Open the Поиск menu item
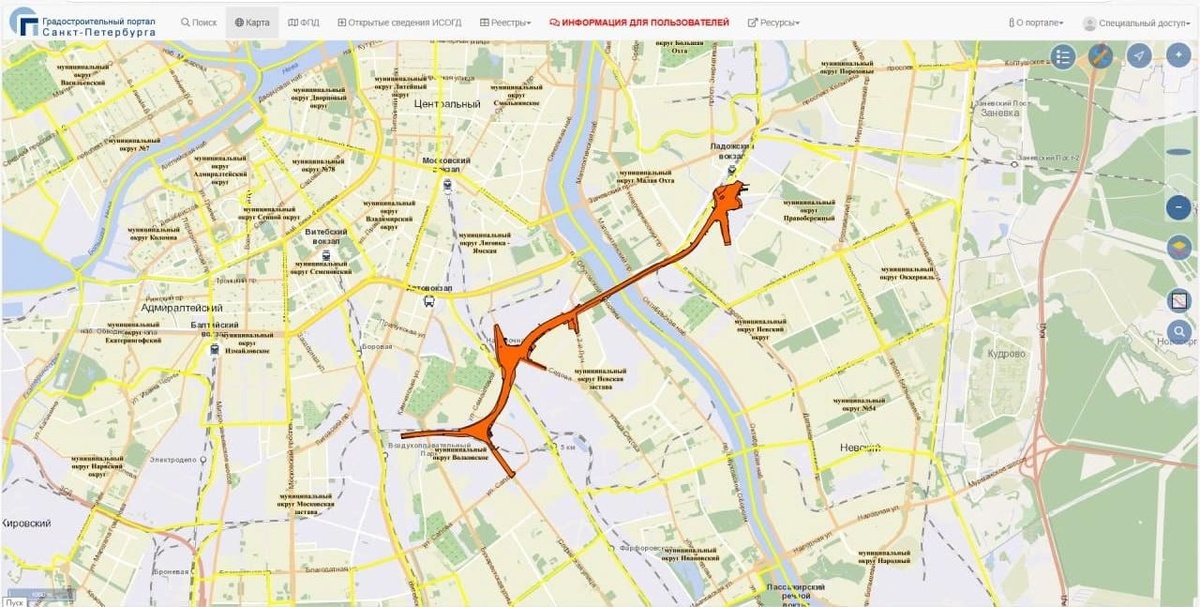 [x=199, y=22]
